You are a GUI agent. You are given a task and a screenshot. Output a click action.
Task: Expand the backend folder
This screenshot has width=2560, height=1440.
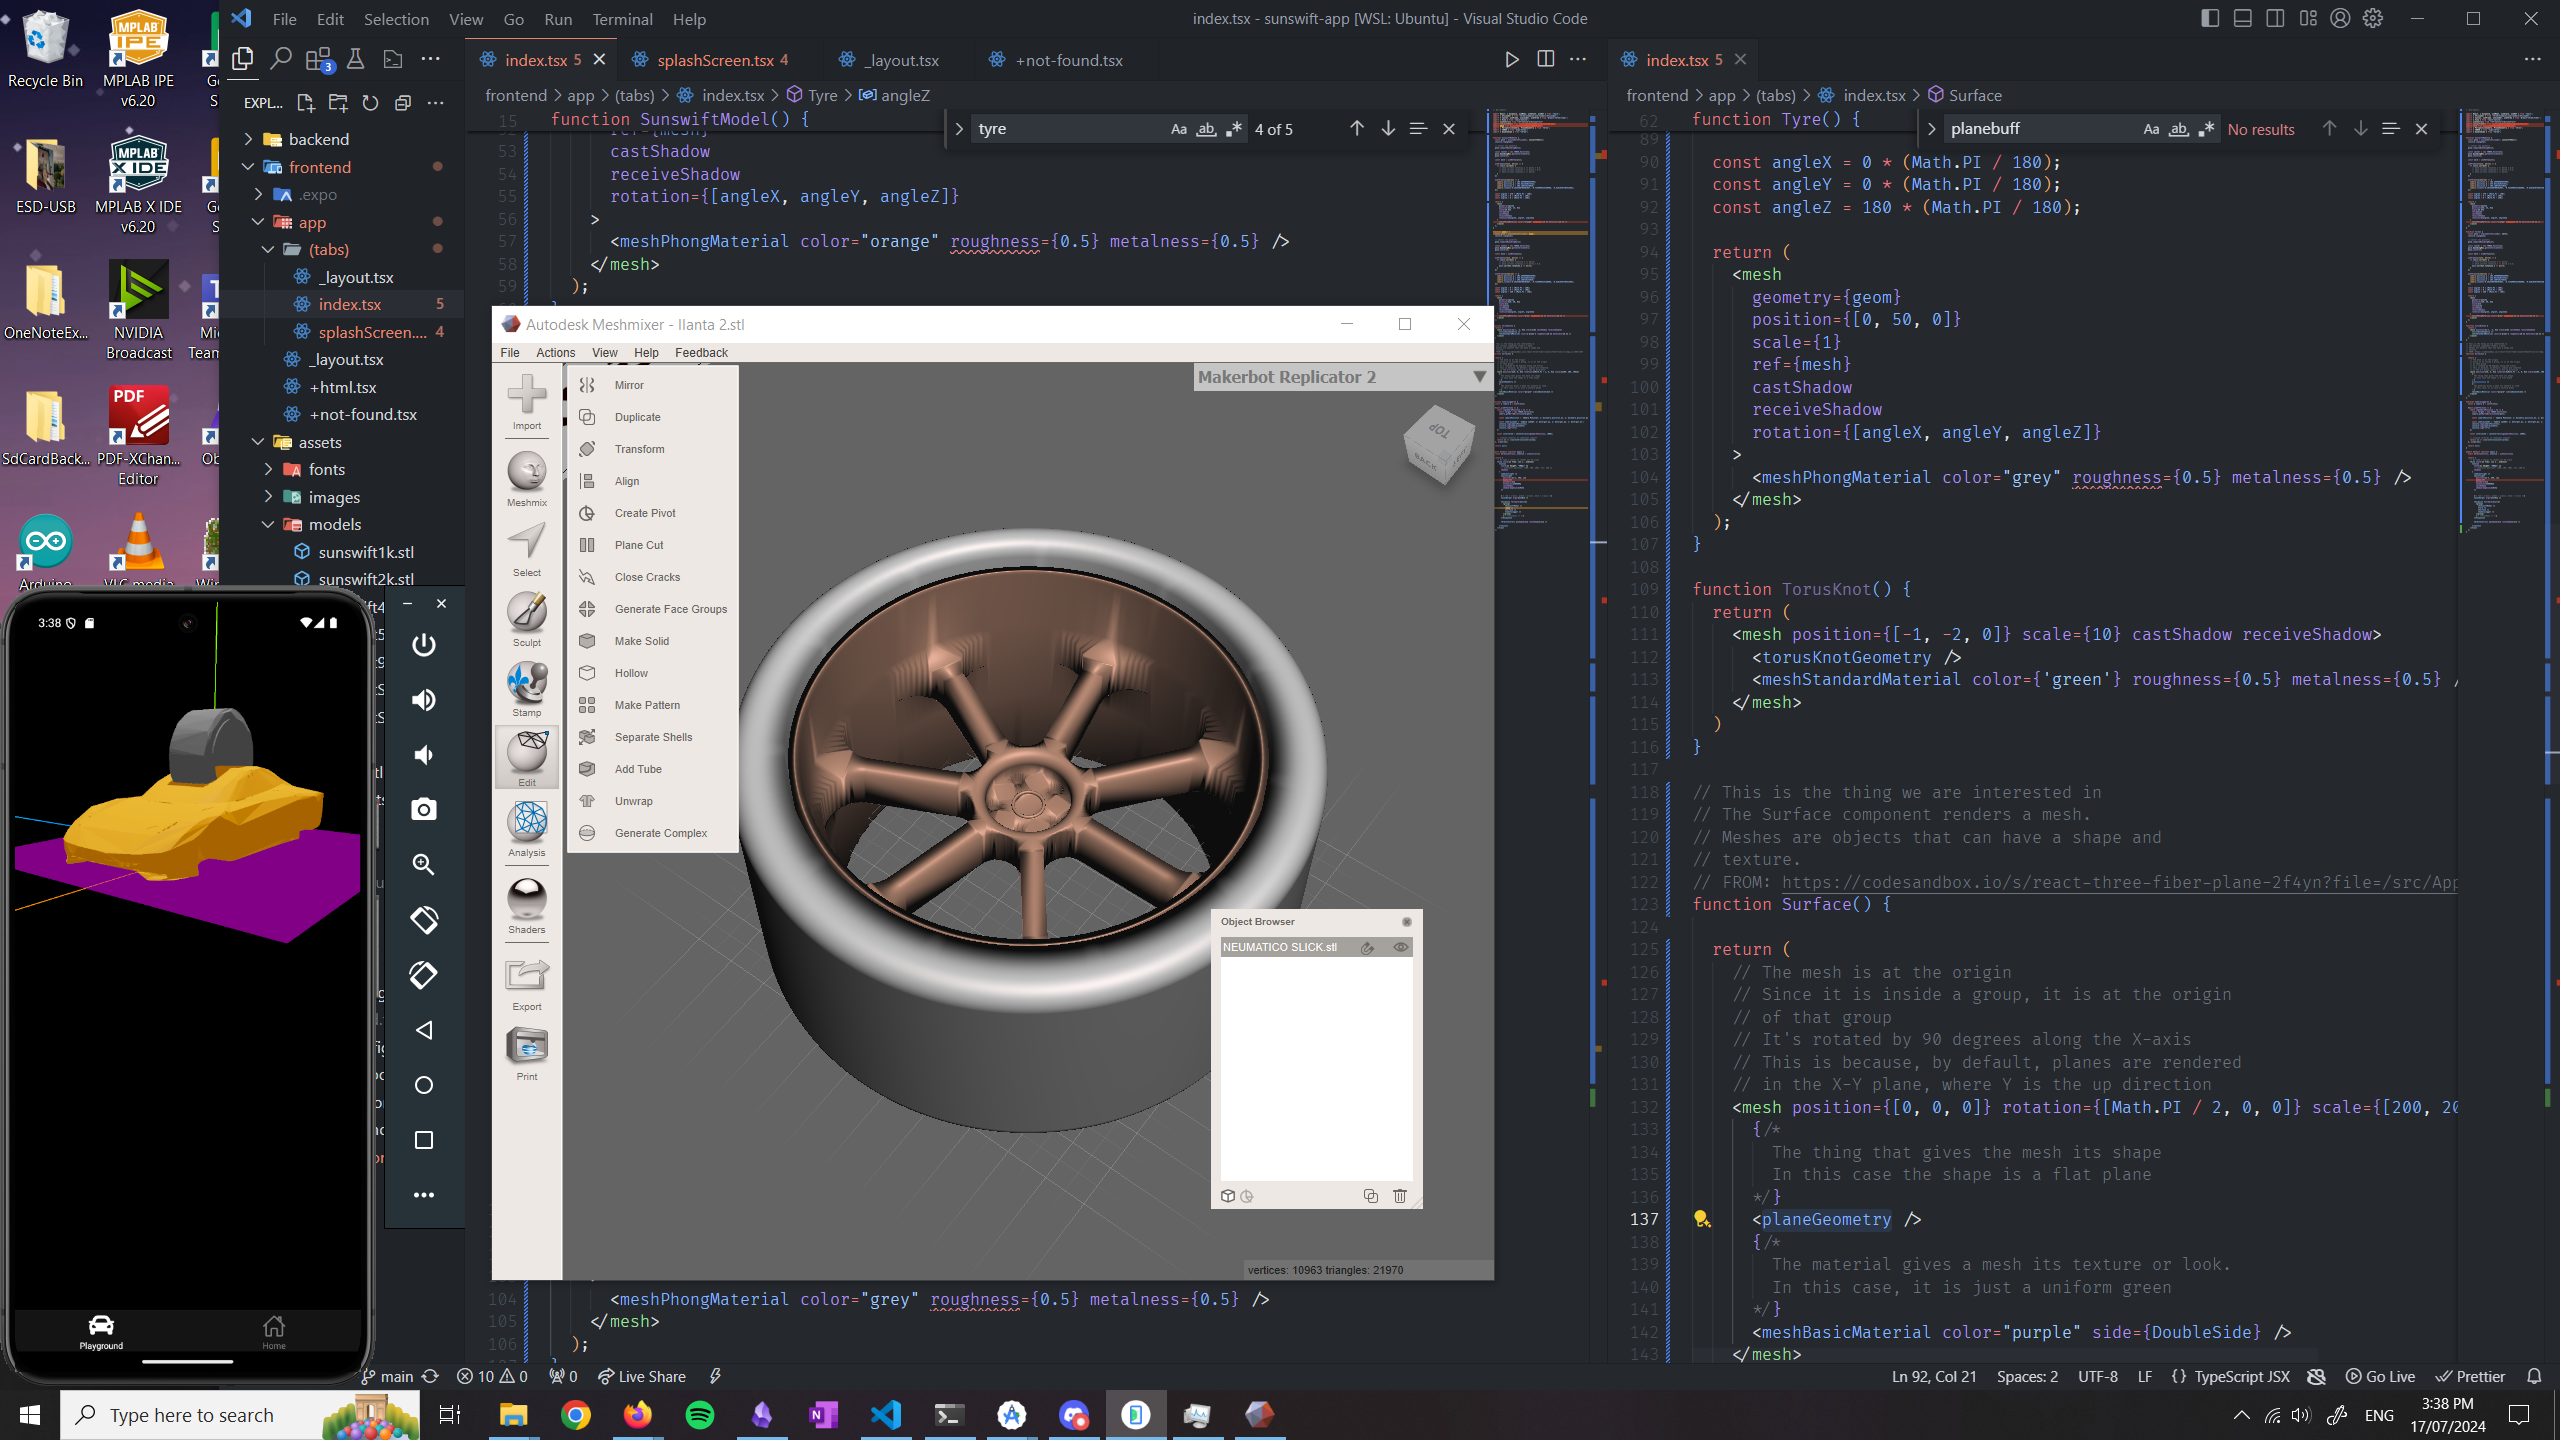[249, 139]
